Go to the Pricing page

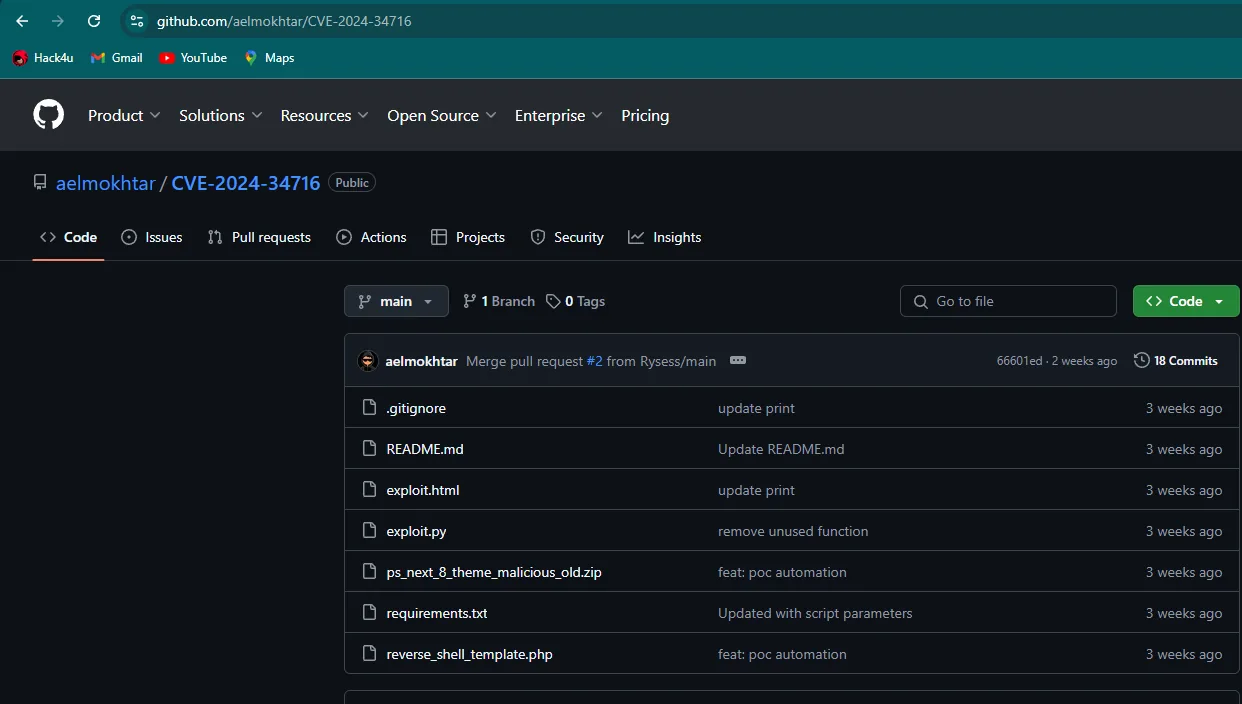[645, 115]
